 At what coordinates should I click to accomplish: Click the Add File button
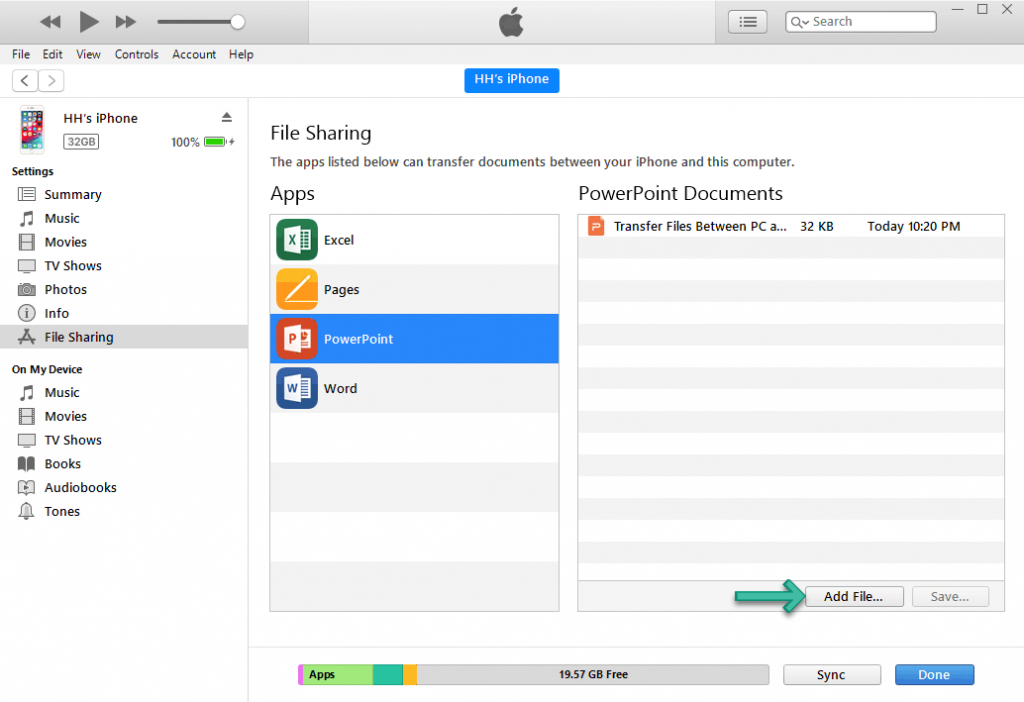point(854,596)
